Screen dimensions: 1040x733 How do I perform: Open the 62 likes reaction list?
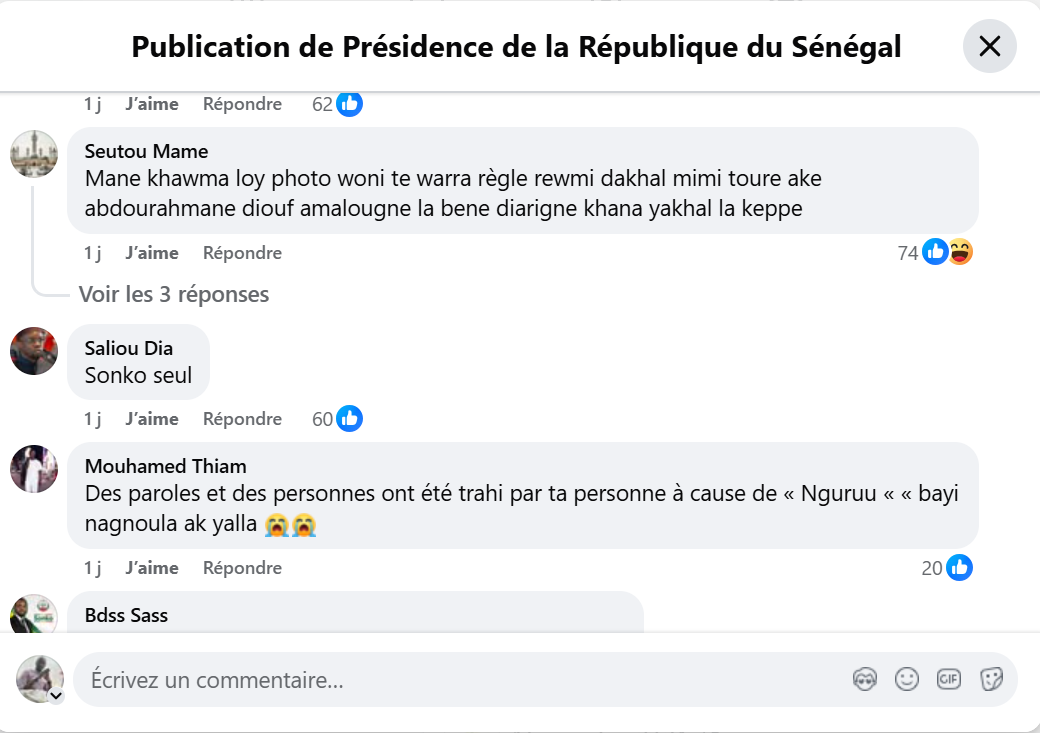coord(337,104)
